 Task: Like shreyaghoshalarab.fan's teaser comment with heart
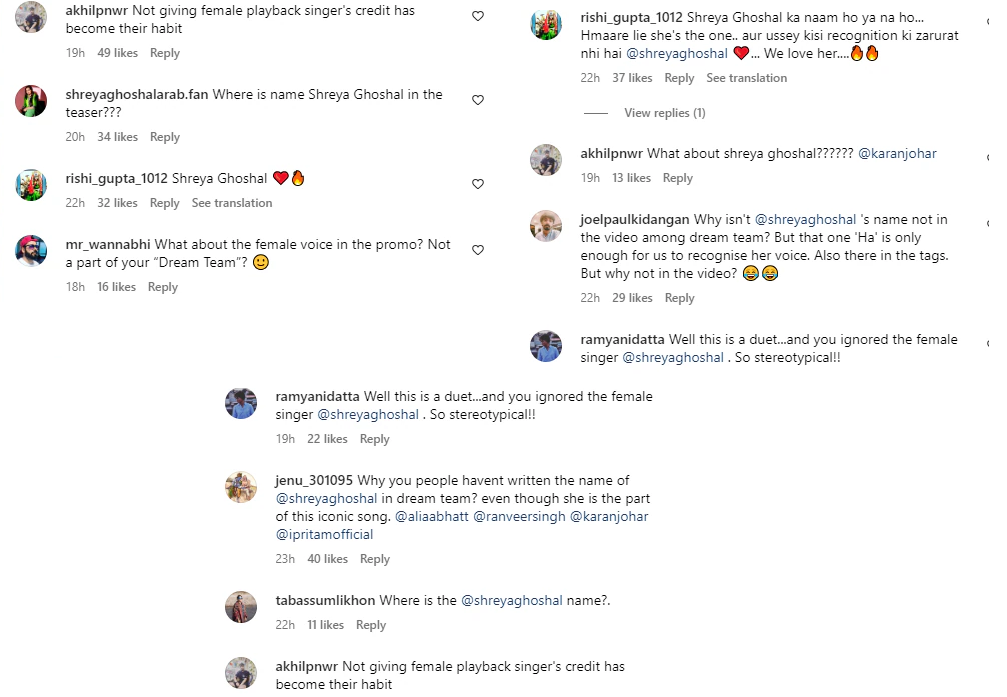pyautogui.click(x=478, y=100)
